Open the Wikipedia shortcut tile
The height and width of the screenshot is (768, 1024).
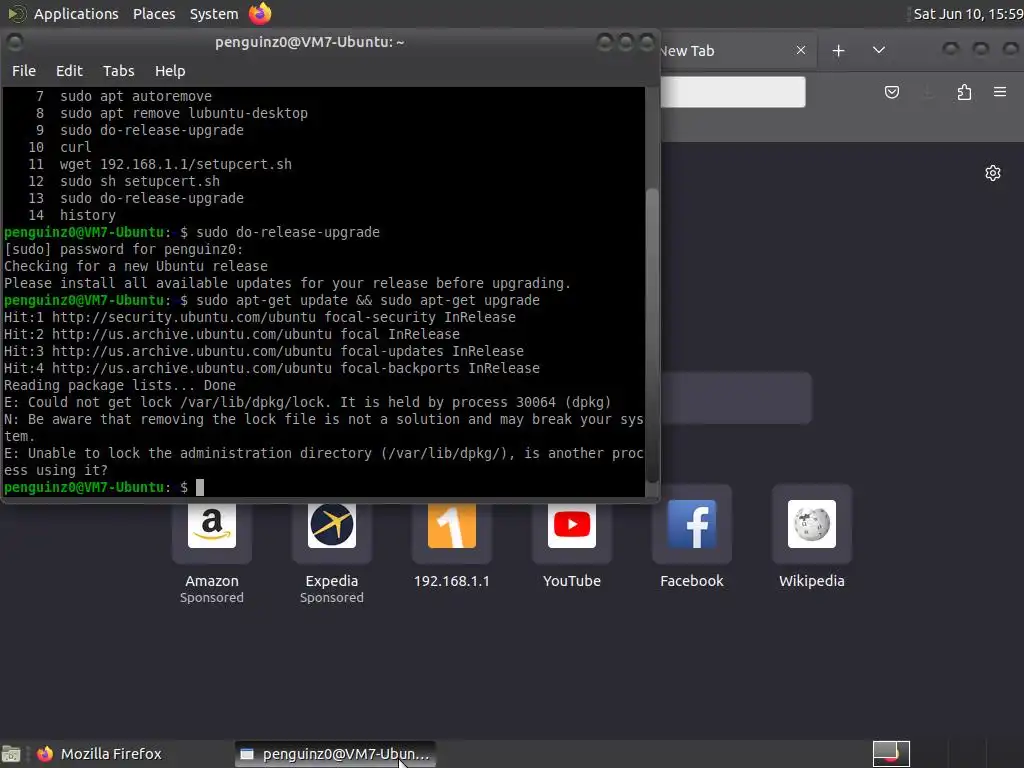pos(812,524)
